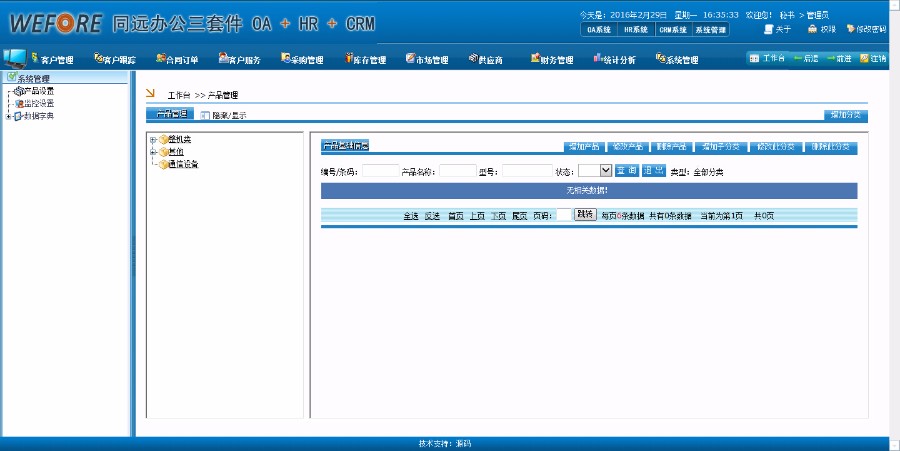Click the 后退 left arrow icon
The width and height of the screenshot is (900, 451).
coord(798,59)
